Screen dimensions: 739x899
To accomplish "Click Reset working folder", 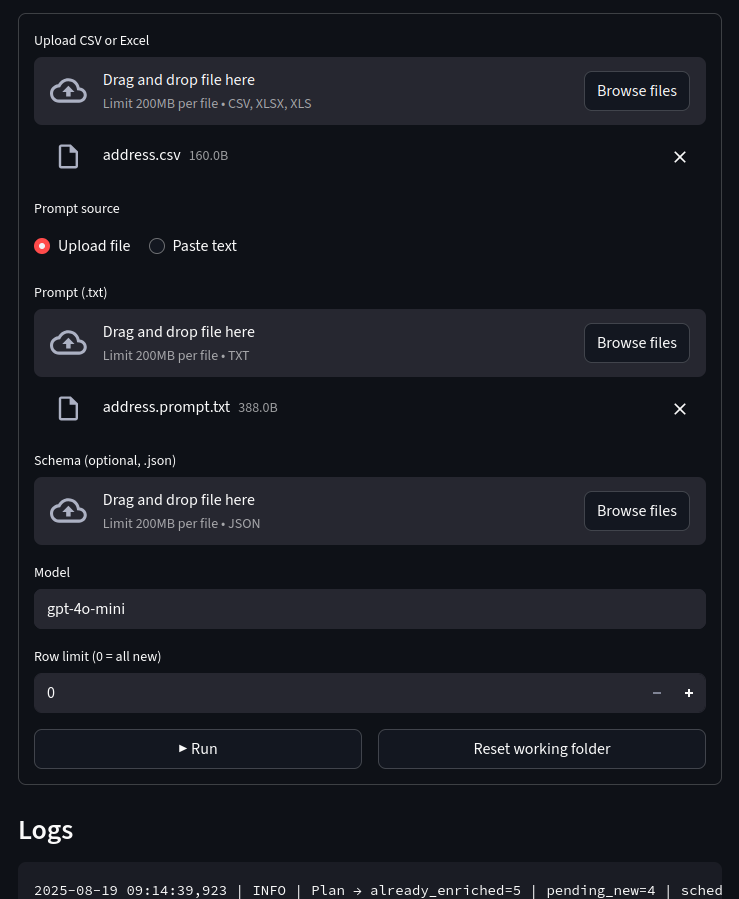I will pyautogui.click(x=541, y=749).
